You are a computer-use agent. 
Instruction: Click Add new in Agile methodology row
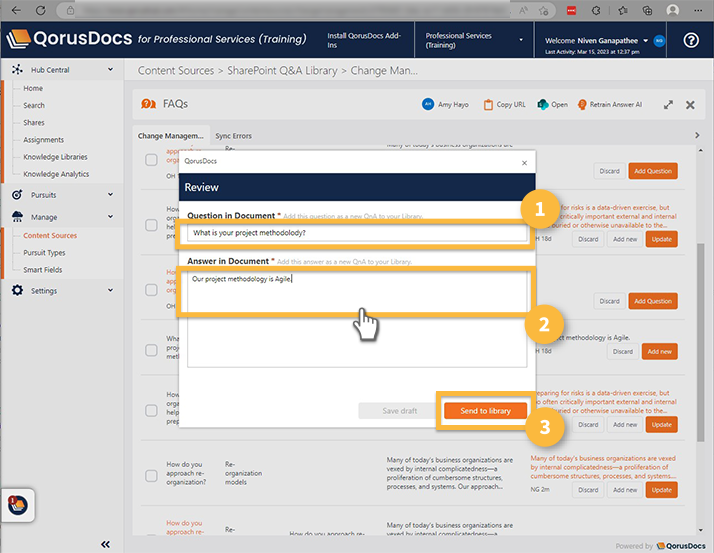click(x=659, y=351)
